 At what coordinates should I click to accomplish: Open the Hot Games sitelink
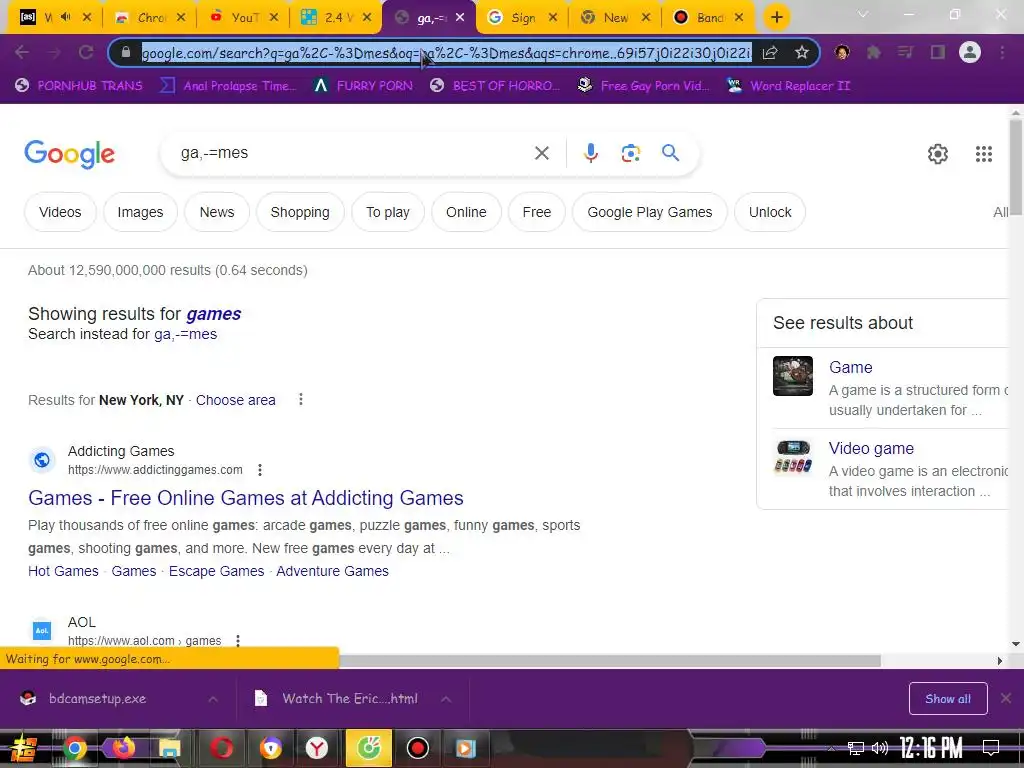[63, 571]
